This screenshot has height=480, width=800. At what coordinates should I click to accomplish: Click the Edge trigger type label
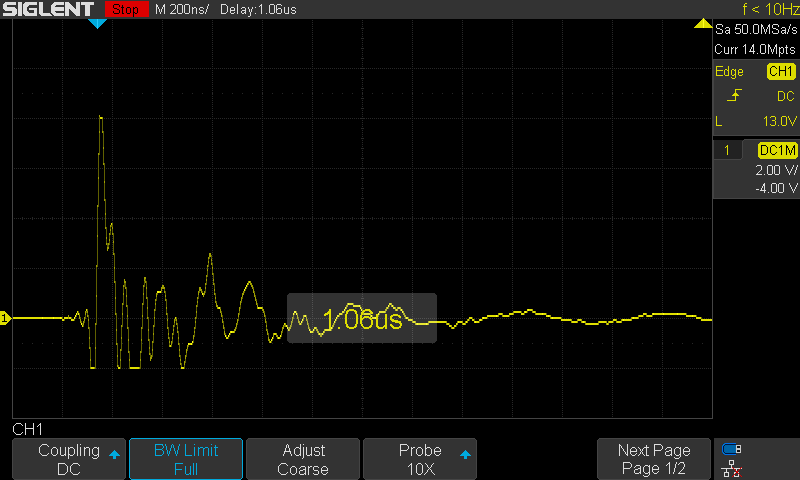[729, 71]
